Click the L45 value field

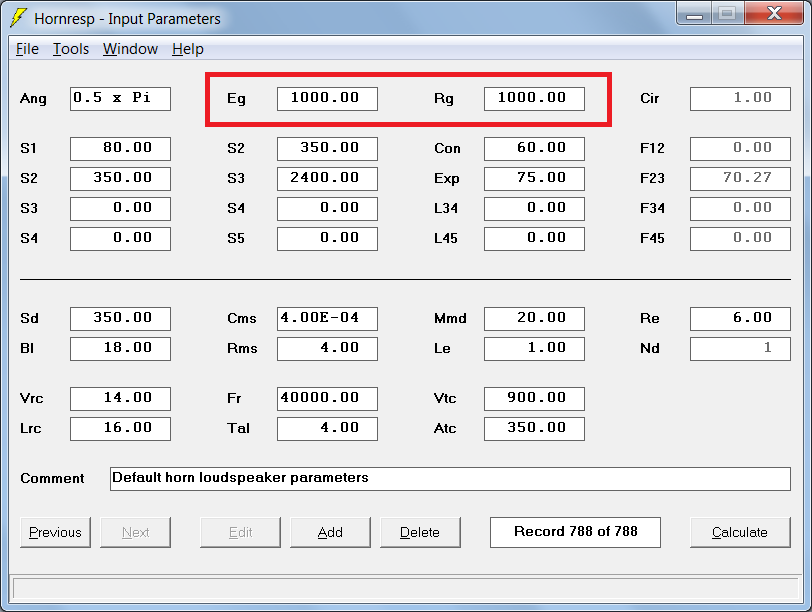point(534,239)
